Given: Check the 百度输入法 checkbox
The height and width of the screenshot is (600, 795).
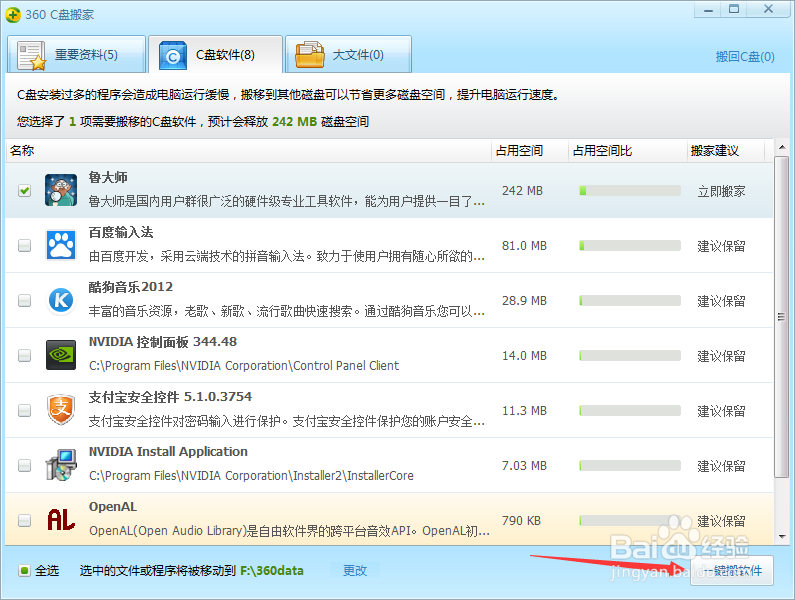Looking at the screenshot, I should coord(24,245).
